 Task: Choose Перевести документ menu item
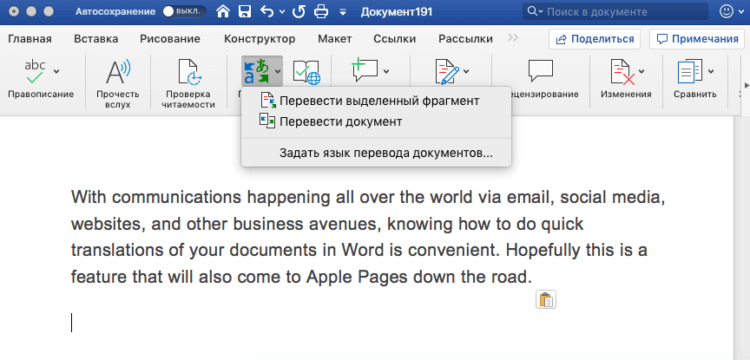[x=376, y=121]
